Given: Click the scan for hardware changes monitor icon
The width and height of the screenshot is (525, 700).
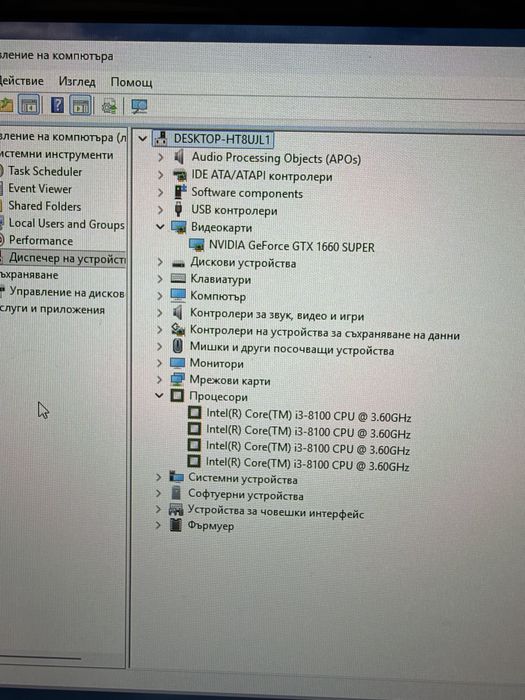Looking at the screenshot, I should click(139, 107).
